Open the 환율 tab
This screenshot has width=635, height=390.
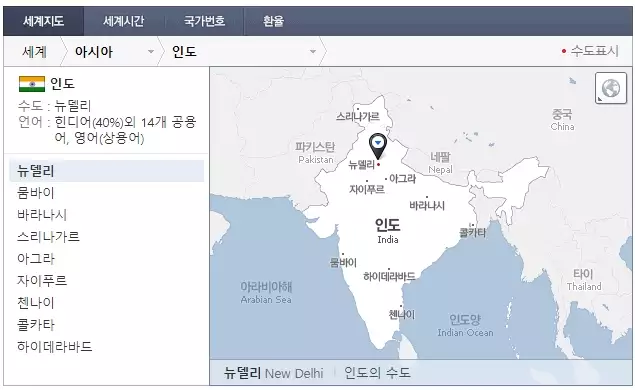(x=273, y=21)
